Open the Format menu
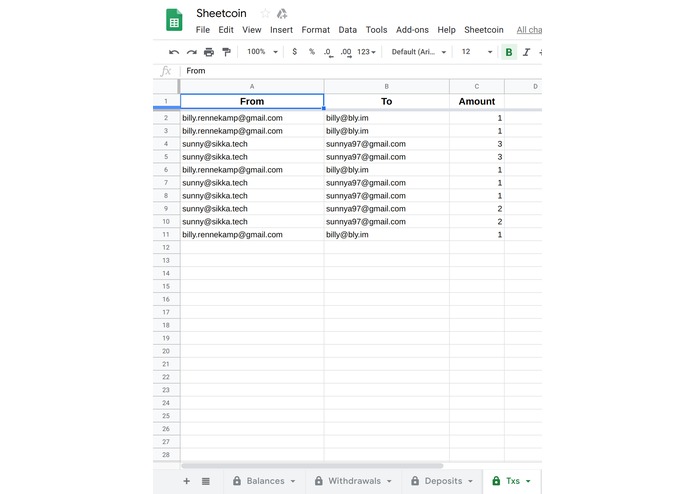Image resolution: width=695 pixels, height=494 pixels. [316, 30]
